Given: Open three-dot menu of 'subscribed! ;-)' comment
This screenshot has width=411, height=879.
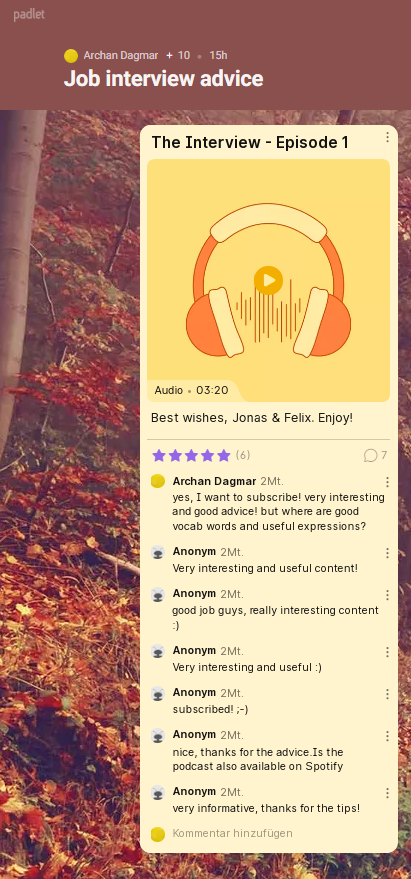Looking at the screenshot, I should point(387,694).
